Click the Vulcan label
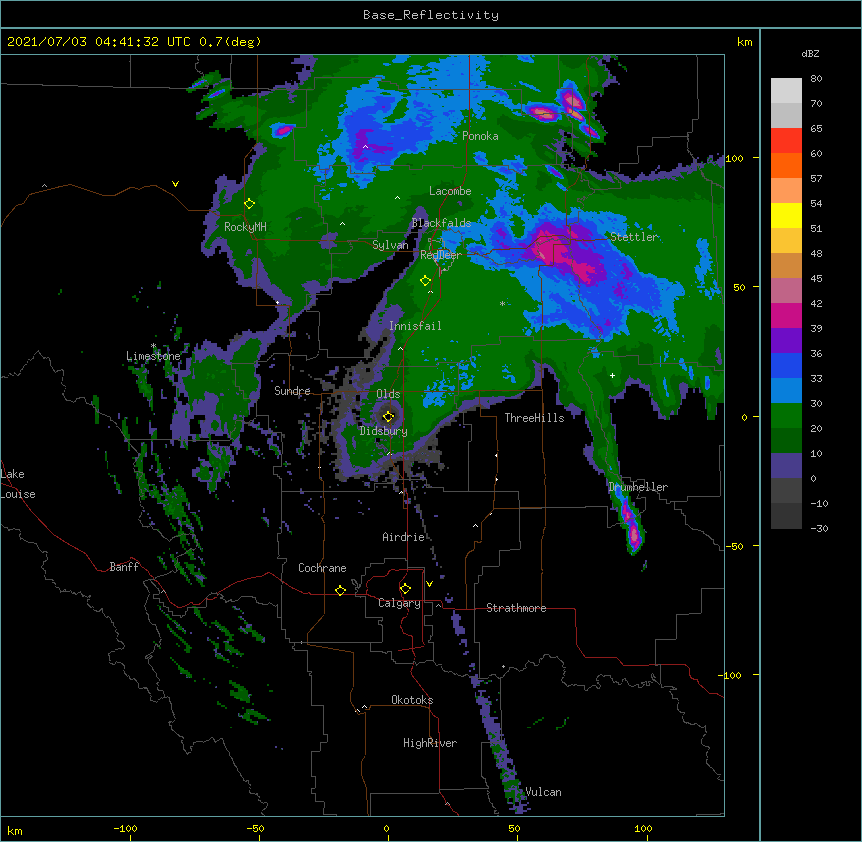 click(x=543, y=792)
